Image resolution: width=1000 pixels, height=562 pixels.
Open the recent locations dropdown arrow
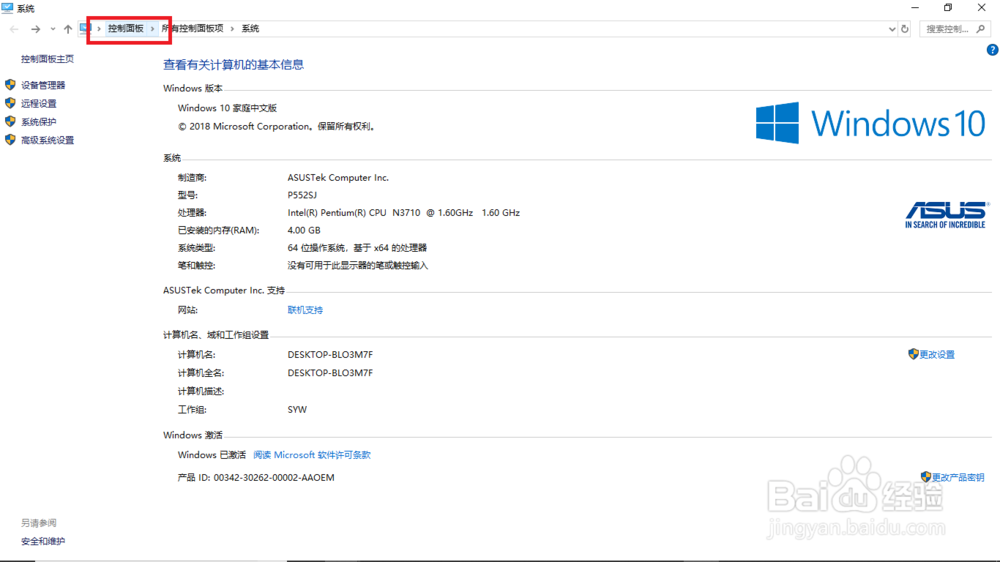tap(53, 29)
